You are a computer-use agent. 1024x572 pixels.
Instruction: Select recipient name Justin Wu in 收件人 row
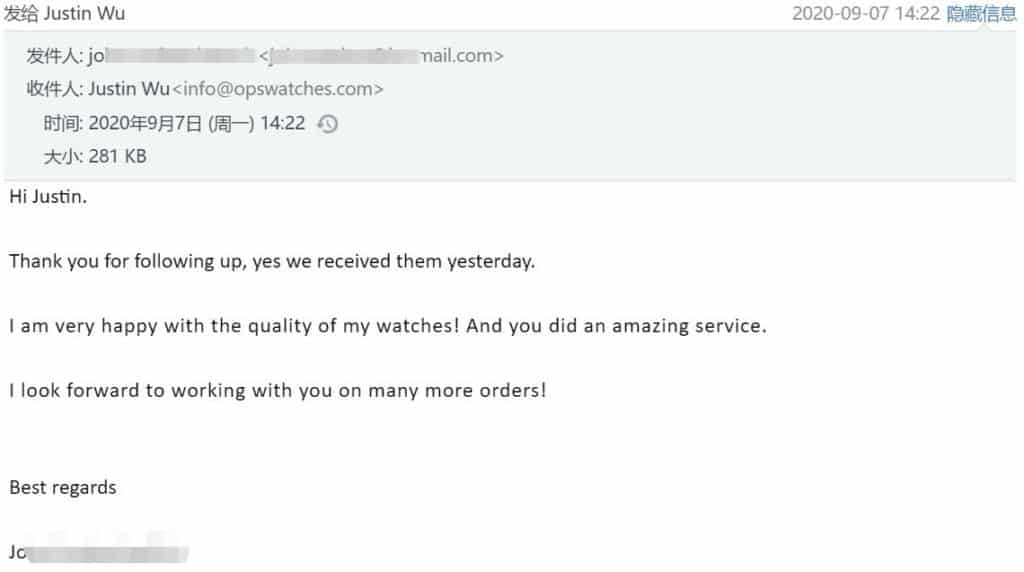(128, 89)
